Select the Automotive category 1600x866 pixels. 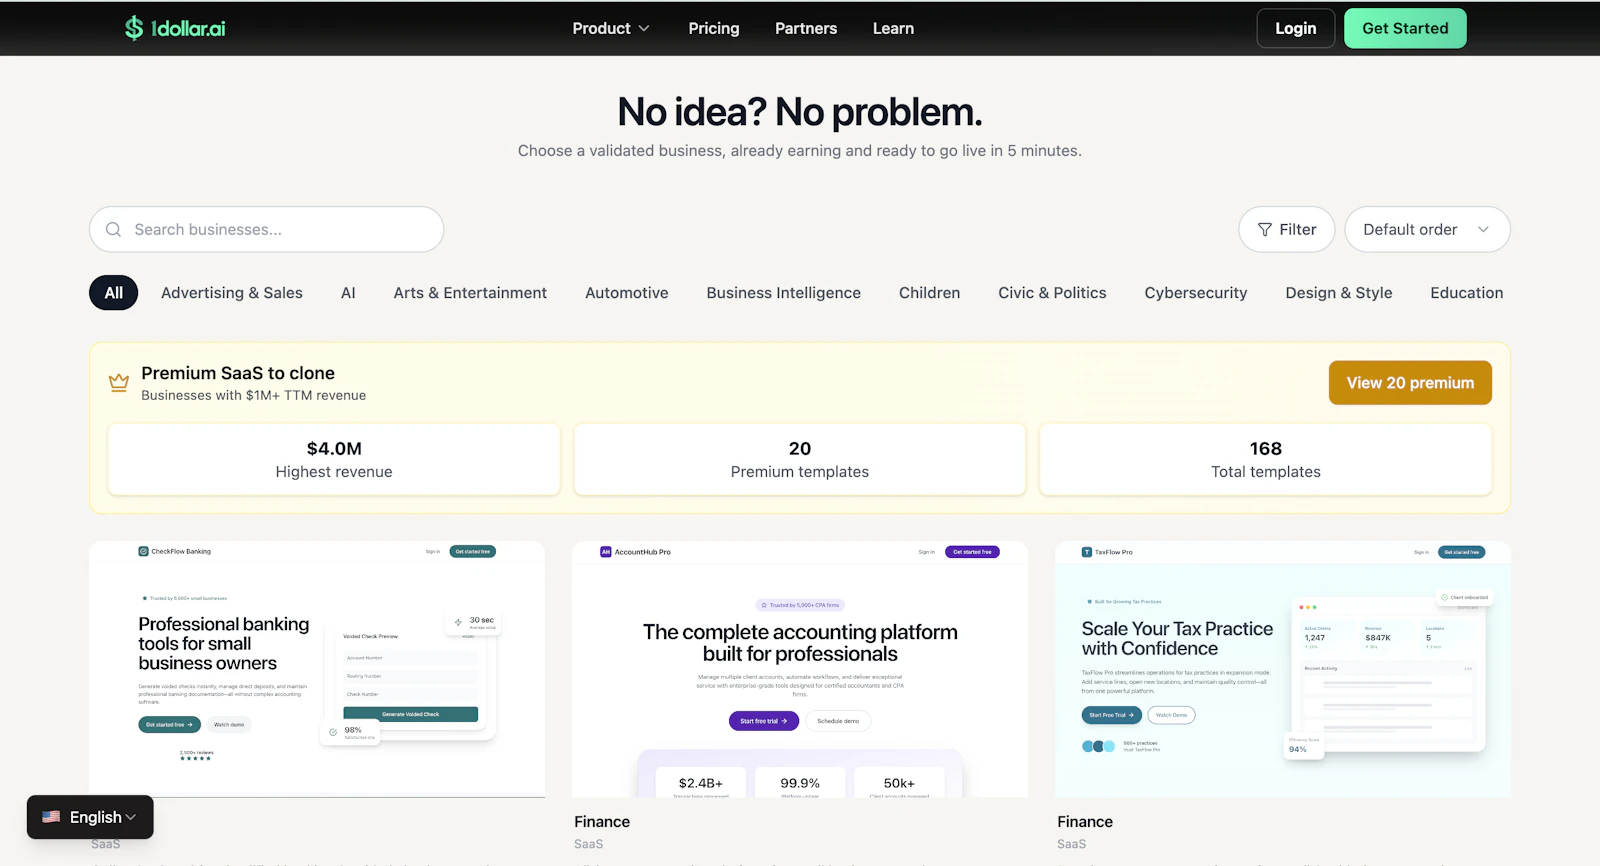tap(627, 293)
